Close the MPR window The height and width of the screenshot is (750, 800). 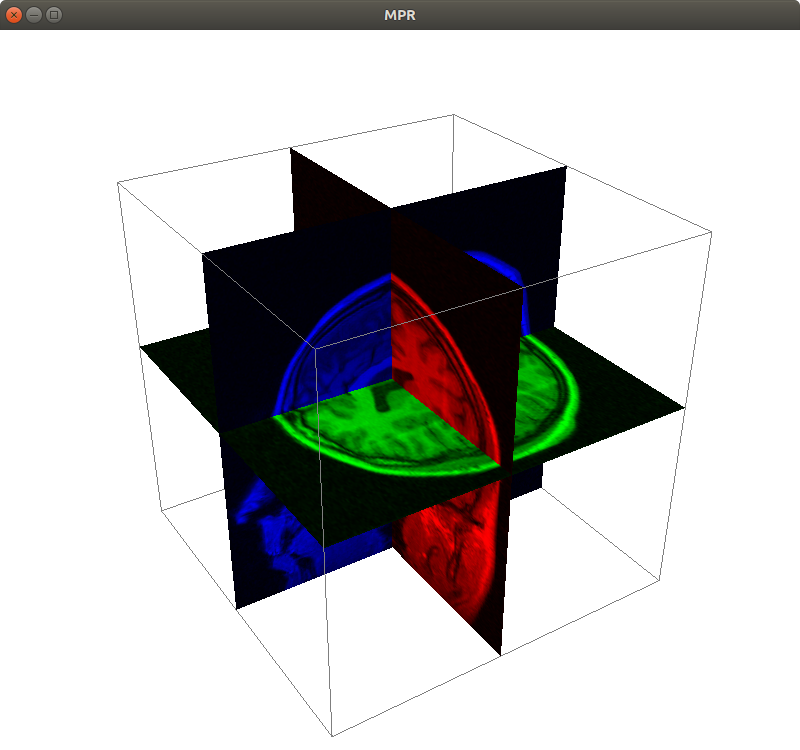(x=14, y=15)
